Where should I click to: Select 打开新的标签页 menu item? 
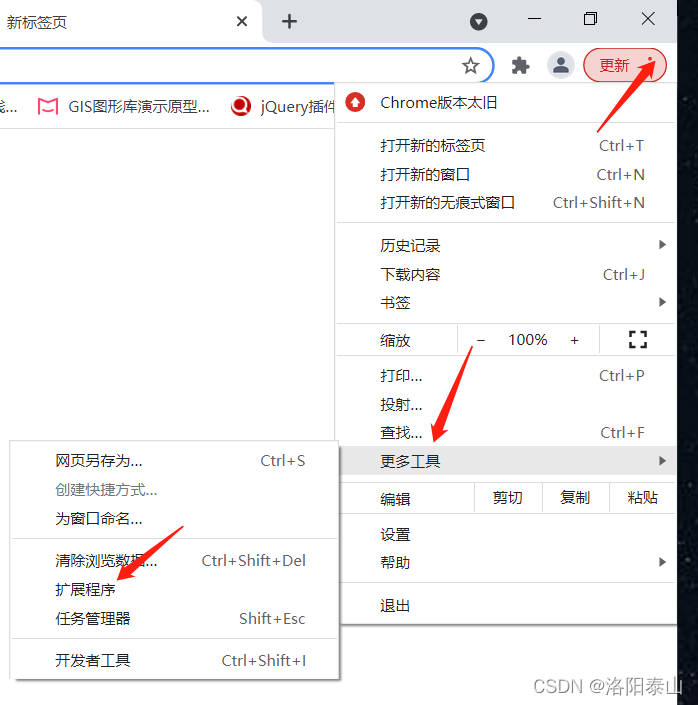[x=506, y=146]
